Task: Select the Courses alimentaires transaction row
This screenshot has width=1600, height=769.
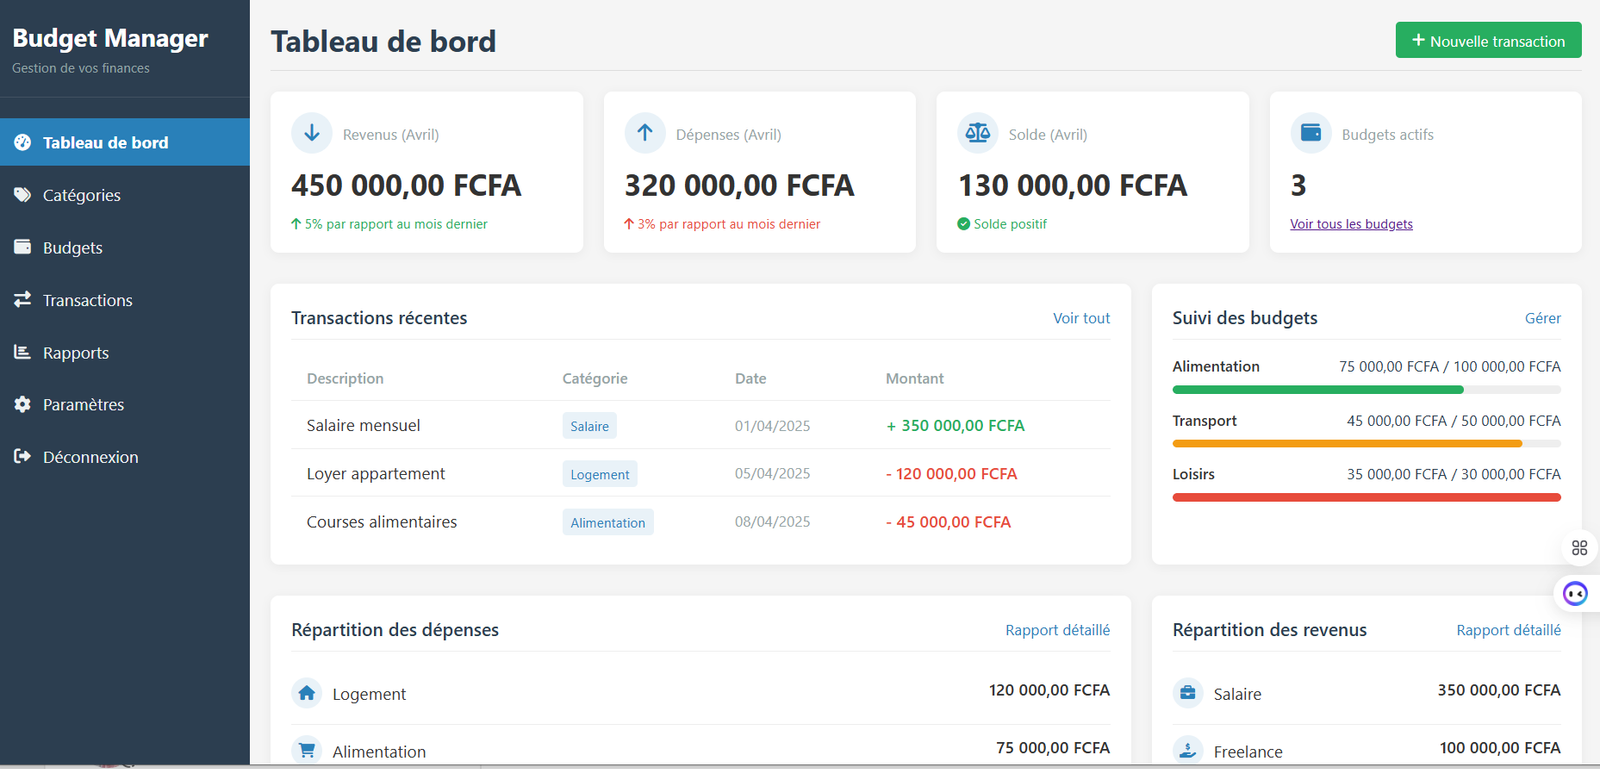Action: pyautogui.click(x=700, y=521)
